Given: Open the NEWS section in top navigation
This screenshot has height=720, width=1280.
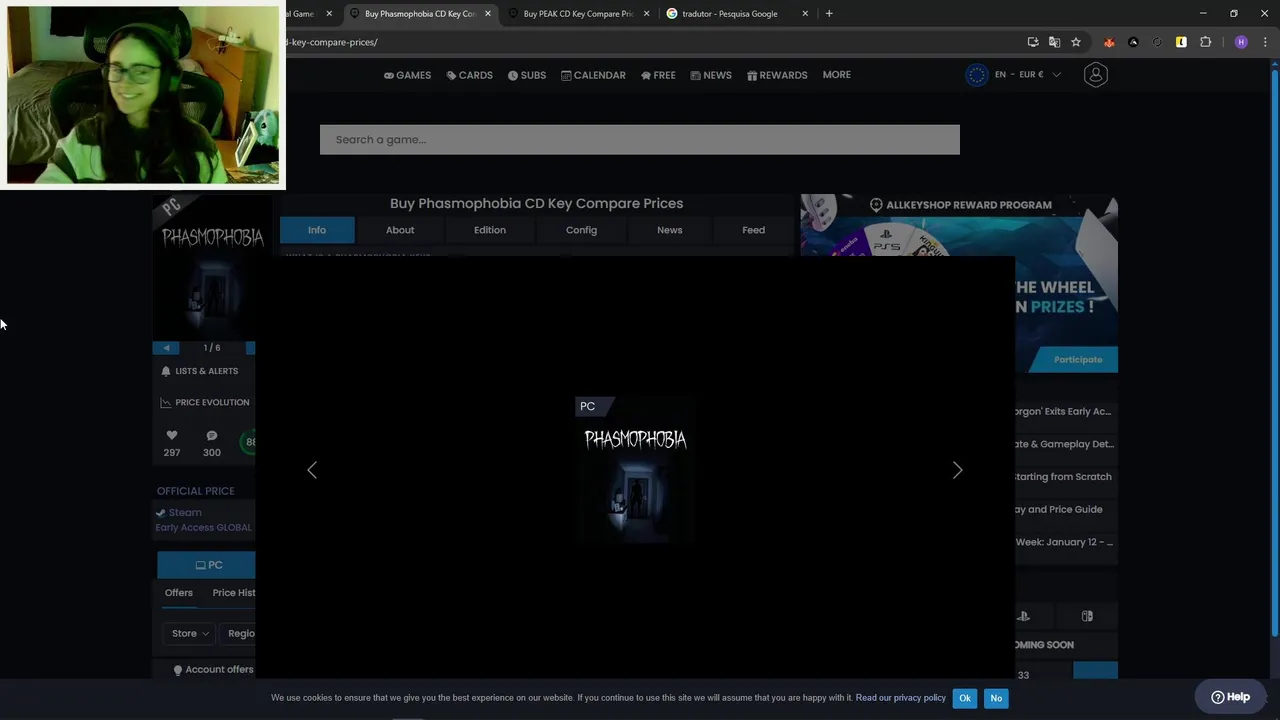Looking at the screenshot, I should [x=711, y=75].
